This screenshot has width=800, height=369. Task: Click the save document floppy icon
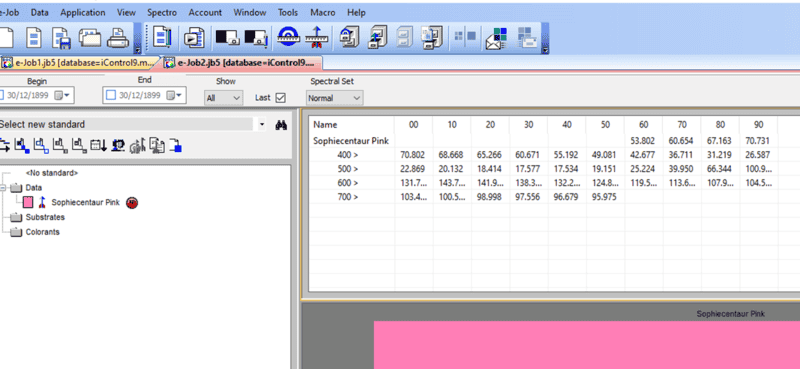click(x=62, y=37)
